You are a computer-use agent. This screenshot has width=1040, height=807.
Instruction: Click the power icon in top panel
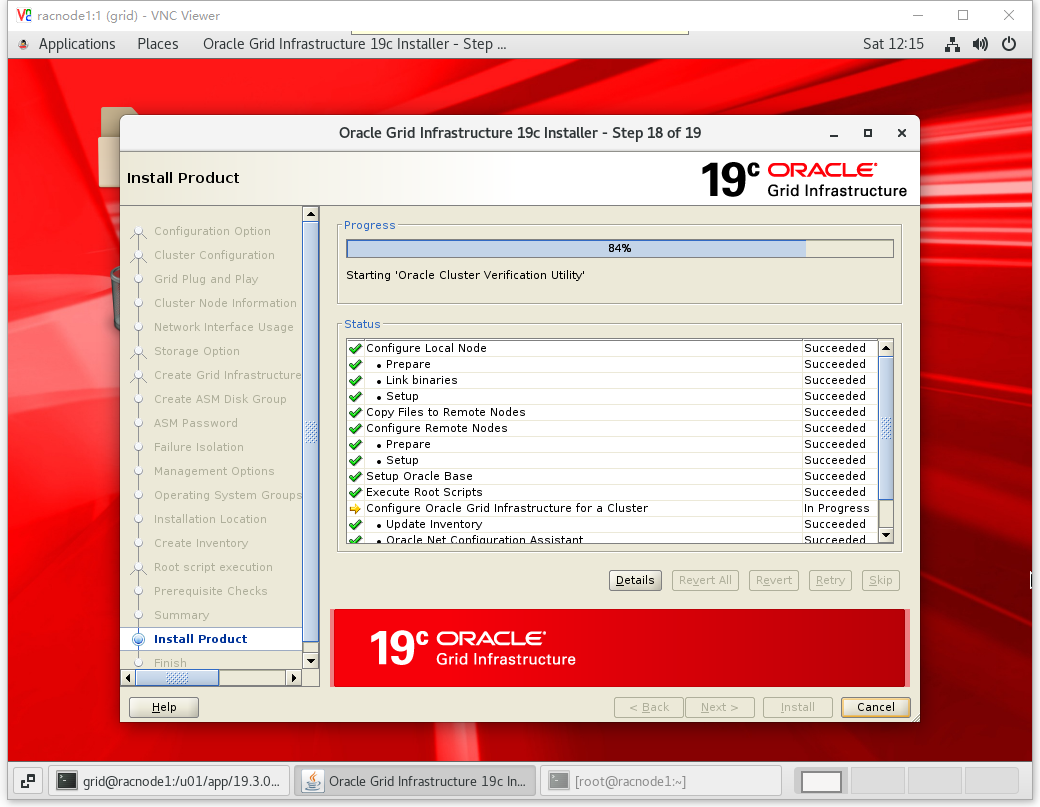coord(1009,44)
